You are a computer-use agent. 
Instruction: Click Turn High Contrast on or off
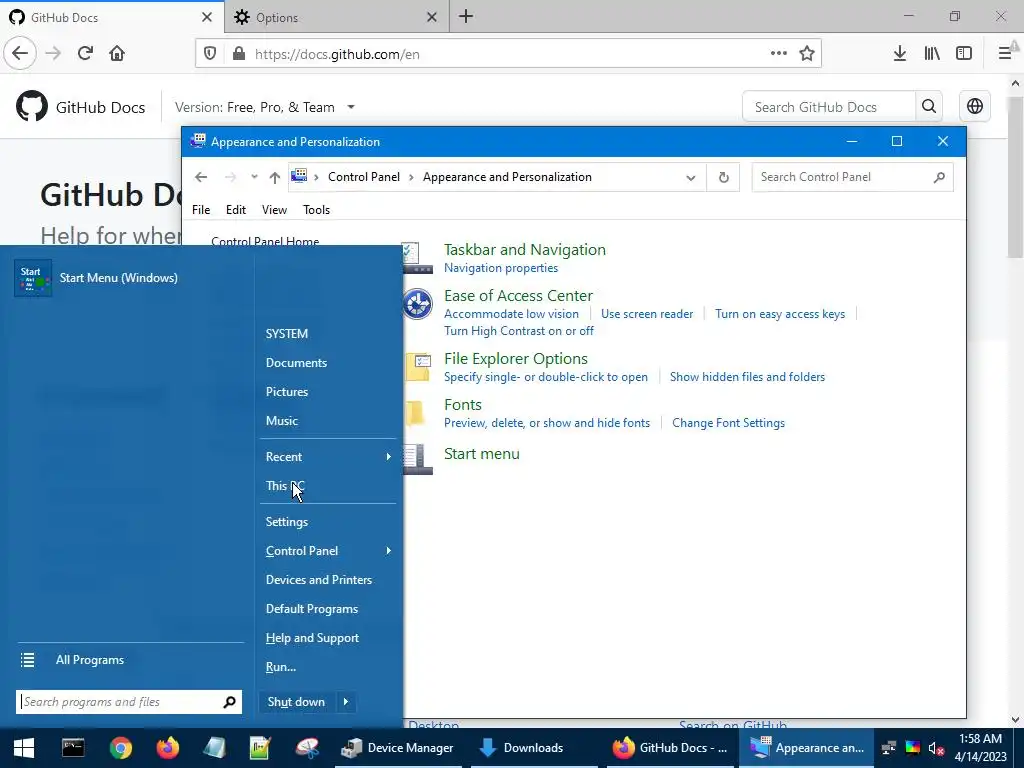(x=519, y=331)
